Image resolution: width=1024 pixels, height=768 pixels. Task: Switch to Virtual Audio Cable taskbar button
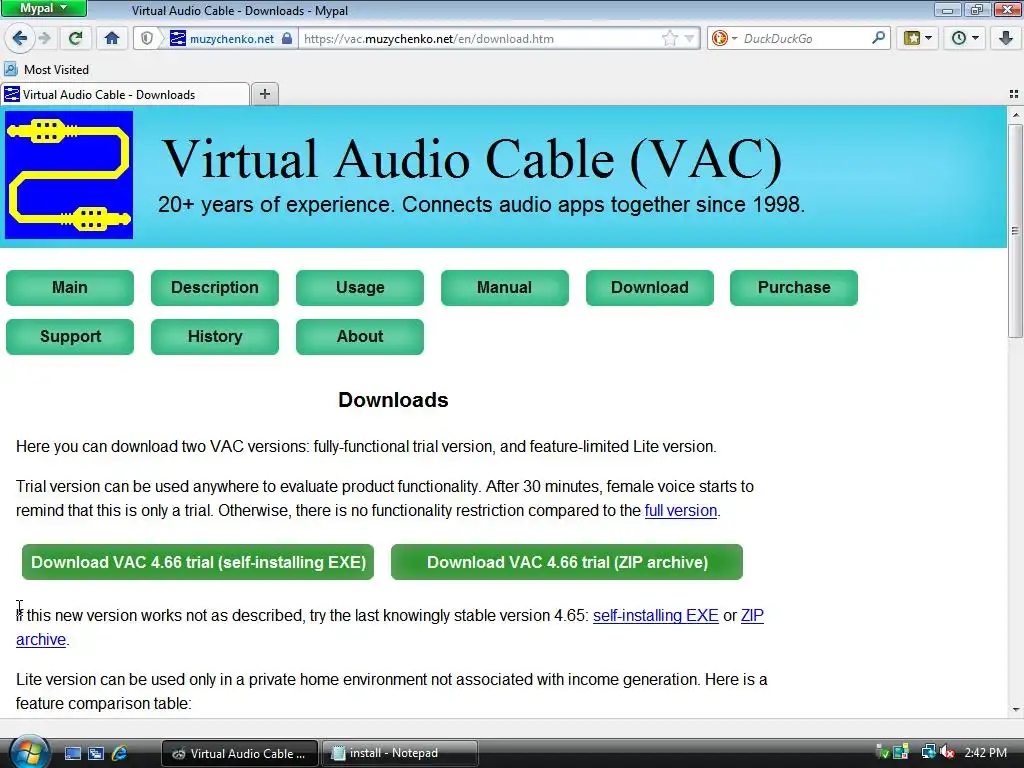(x=239, y=753)
